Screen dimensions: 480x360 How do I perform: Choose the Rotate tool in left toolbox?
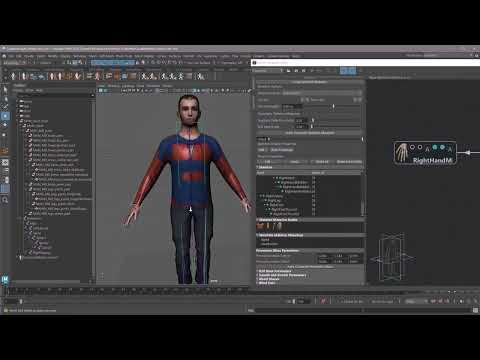(5, 124)
